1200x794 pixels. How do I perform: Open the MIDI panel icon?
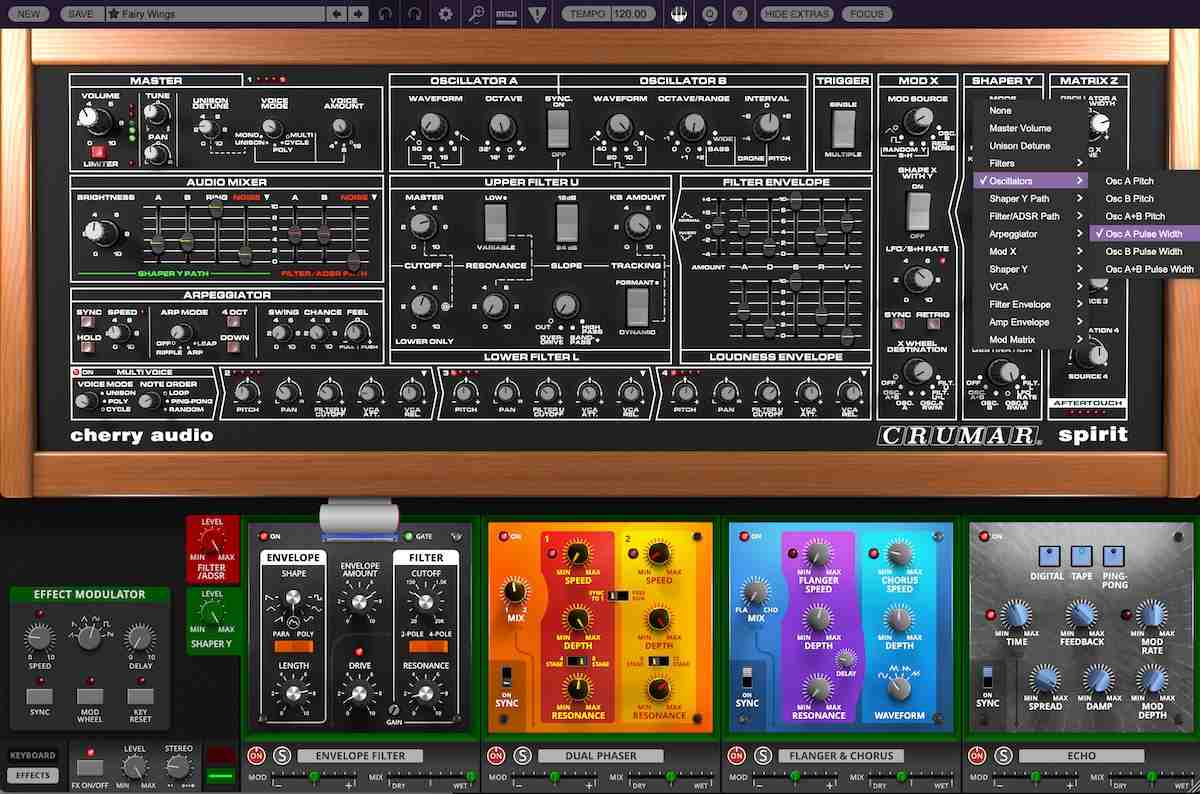505,13
